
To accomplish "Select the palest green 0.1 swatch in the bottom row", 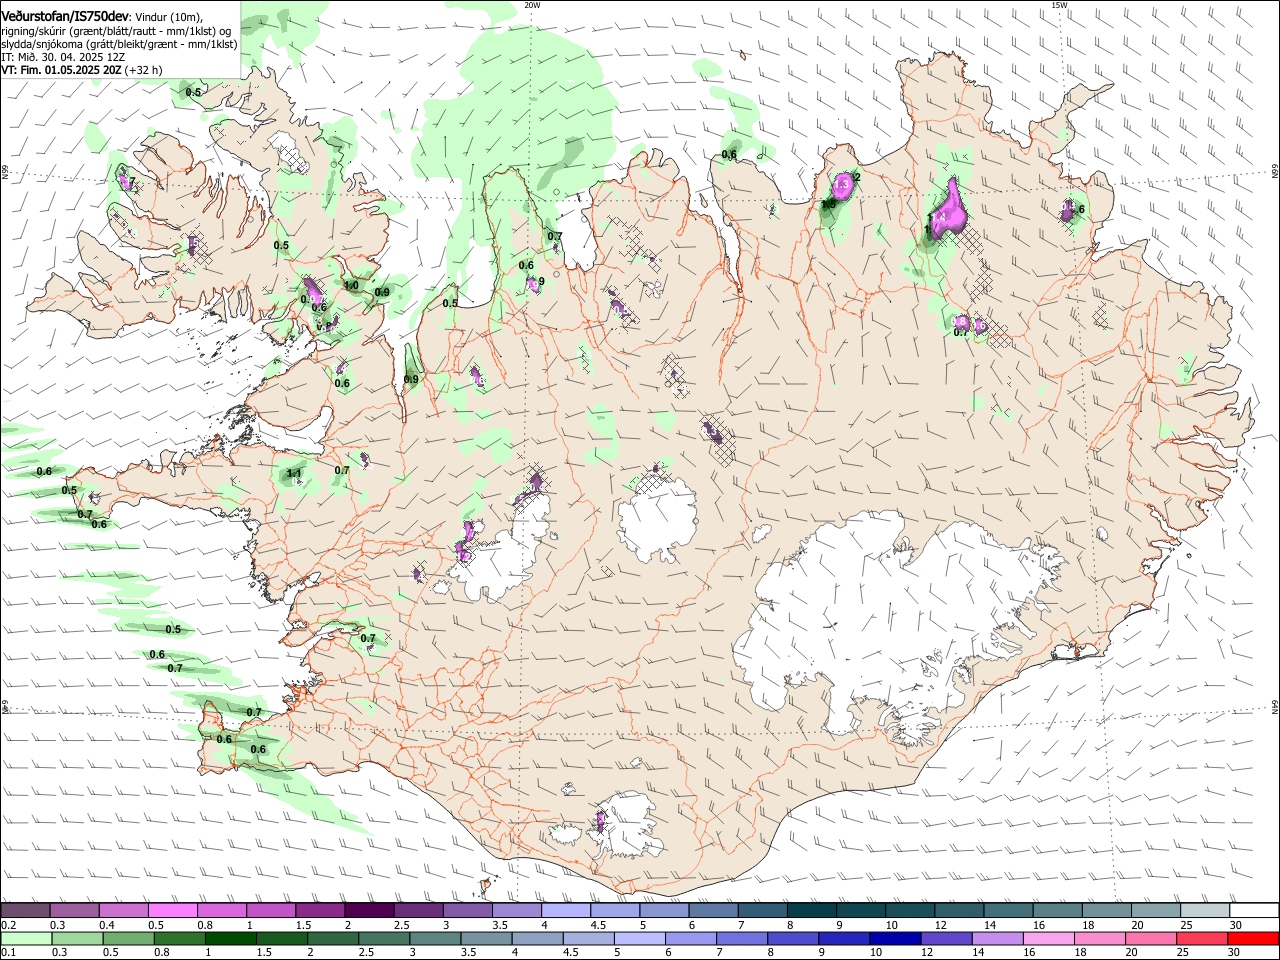I will (x=26, y=938).
